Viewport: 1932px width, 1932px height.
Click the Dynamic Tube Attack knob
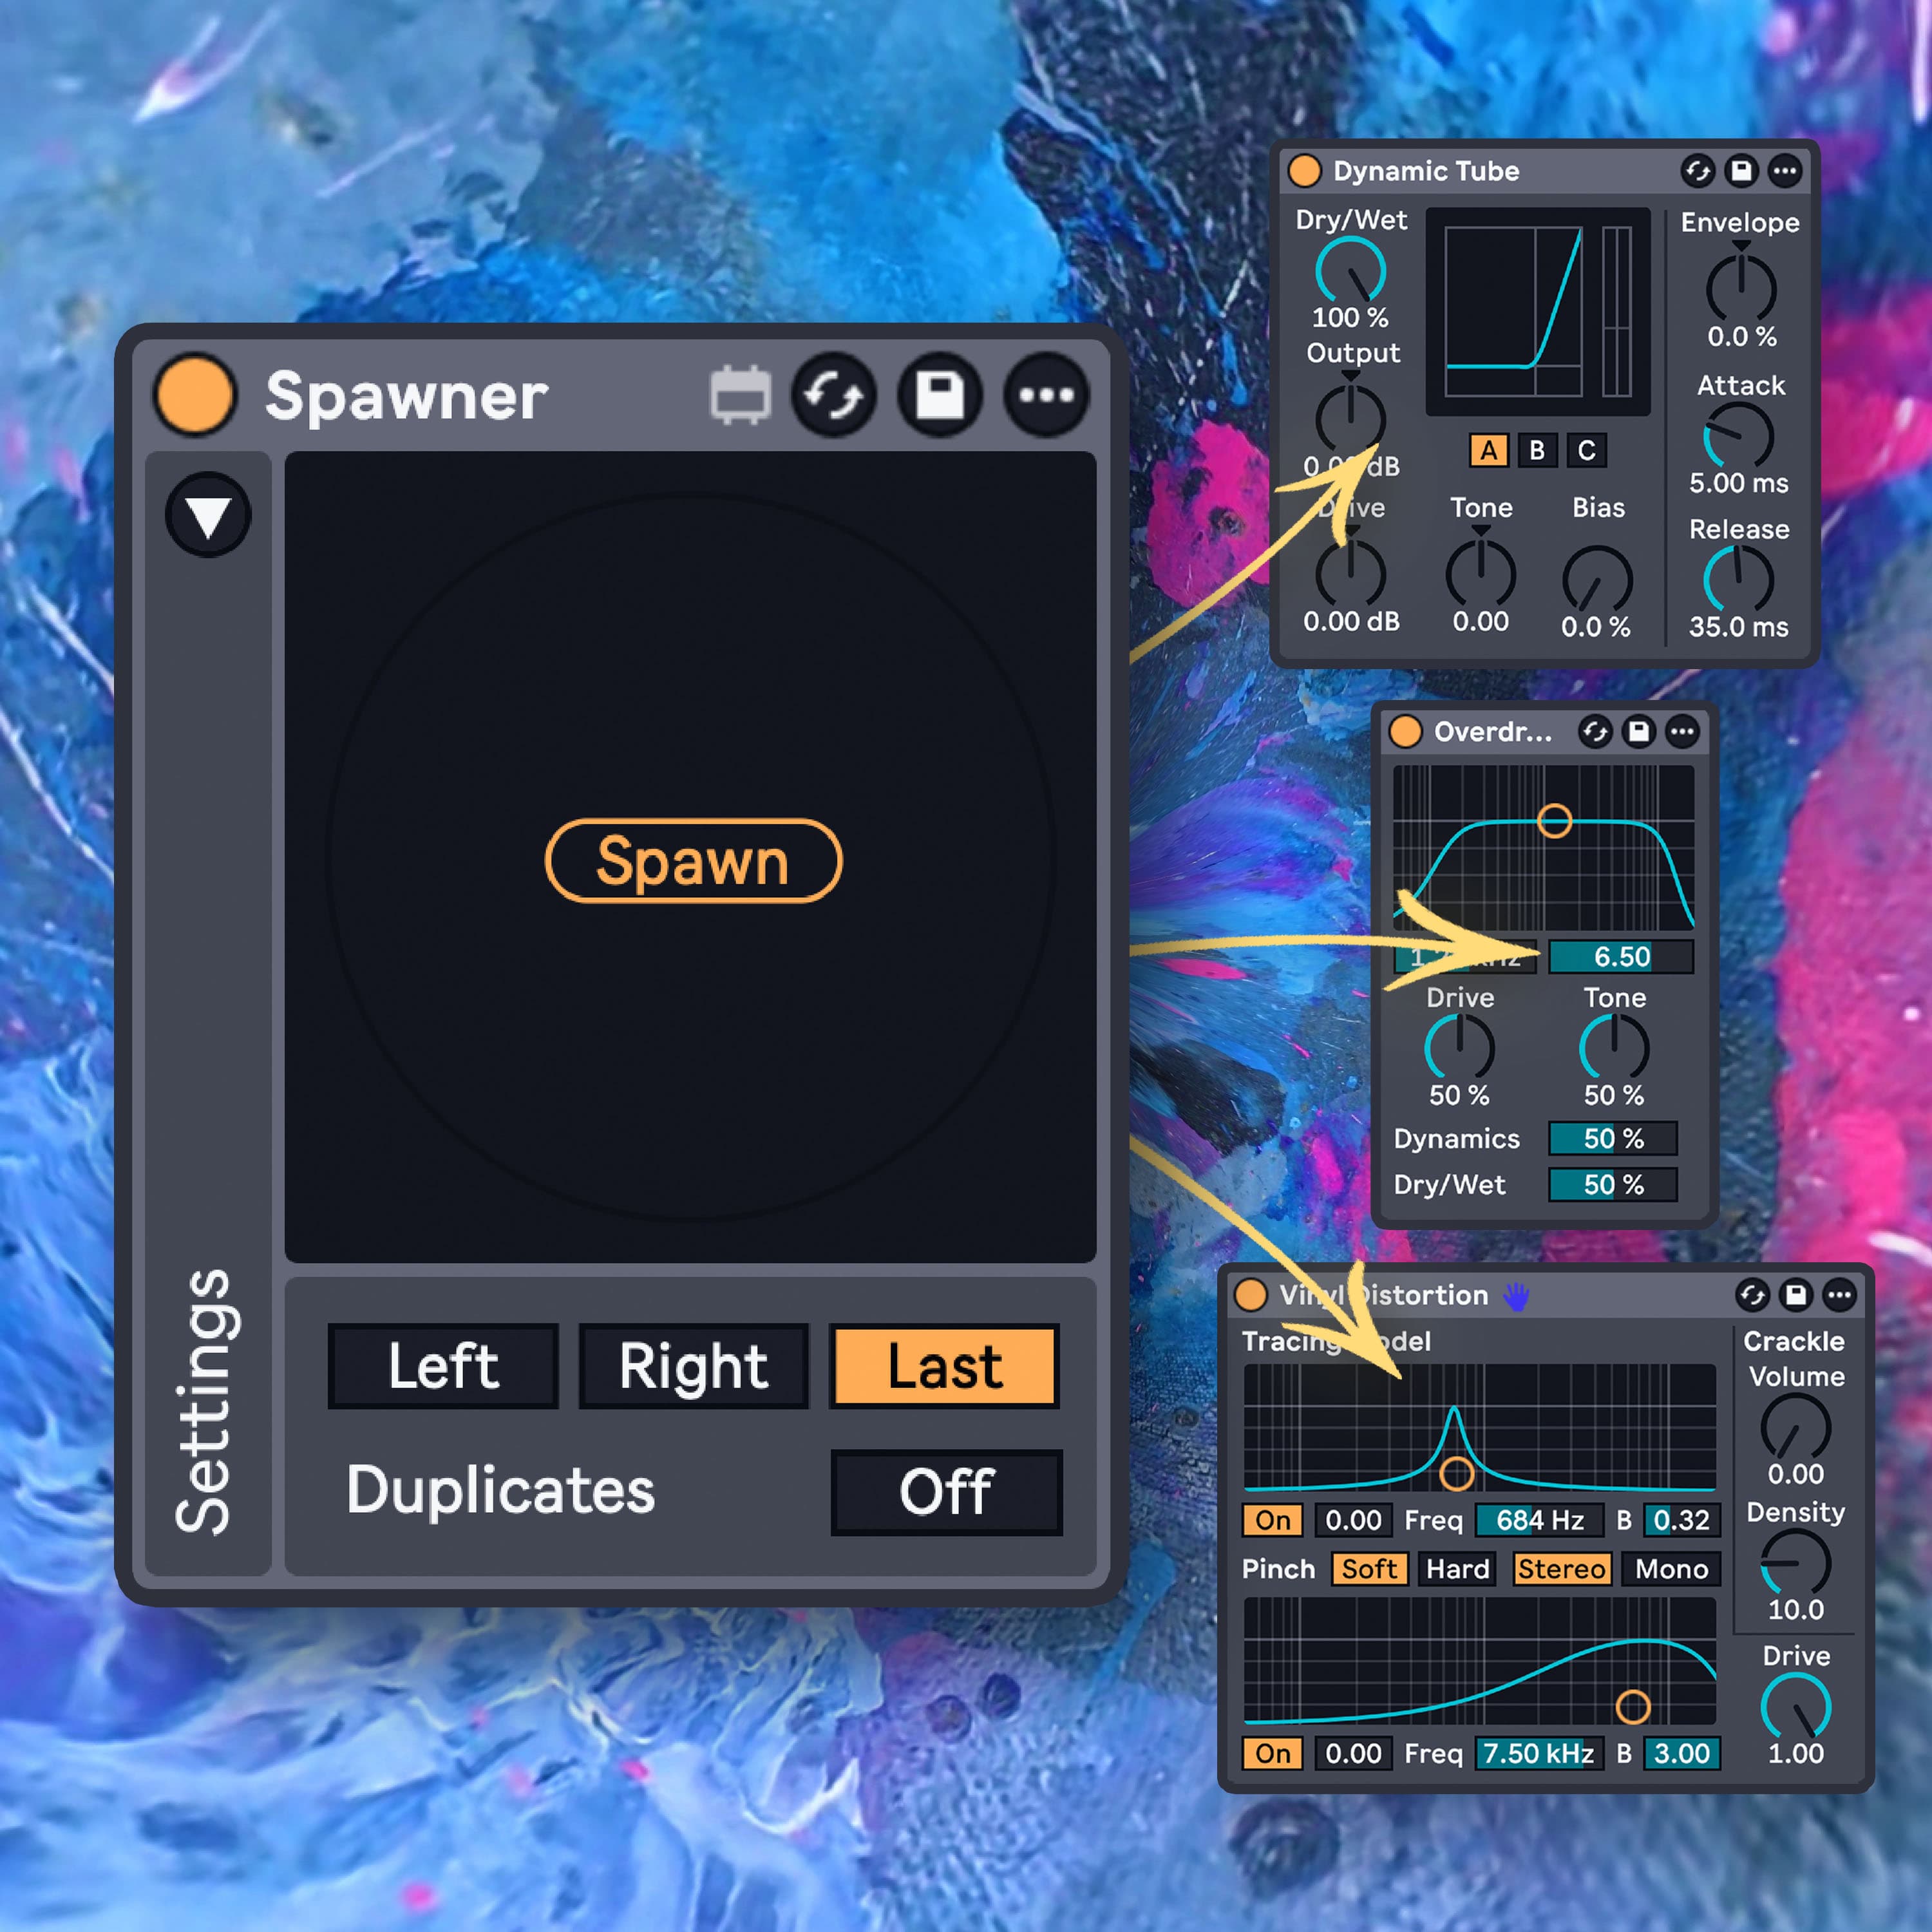(x=1739, y=435)
